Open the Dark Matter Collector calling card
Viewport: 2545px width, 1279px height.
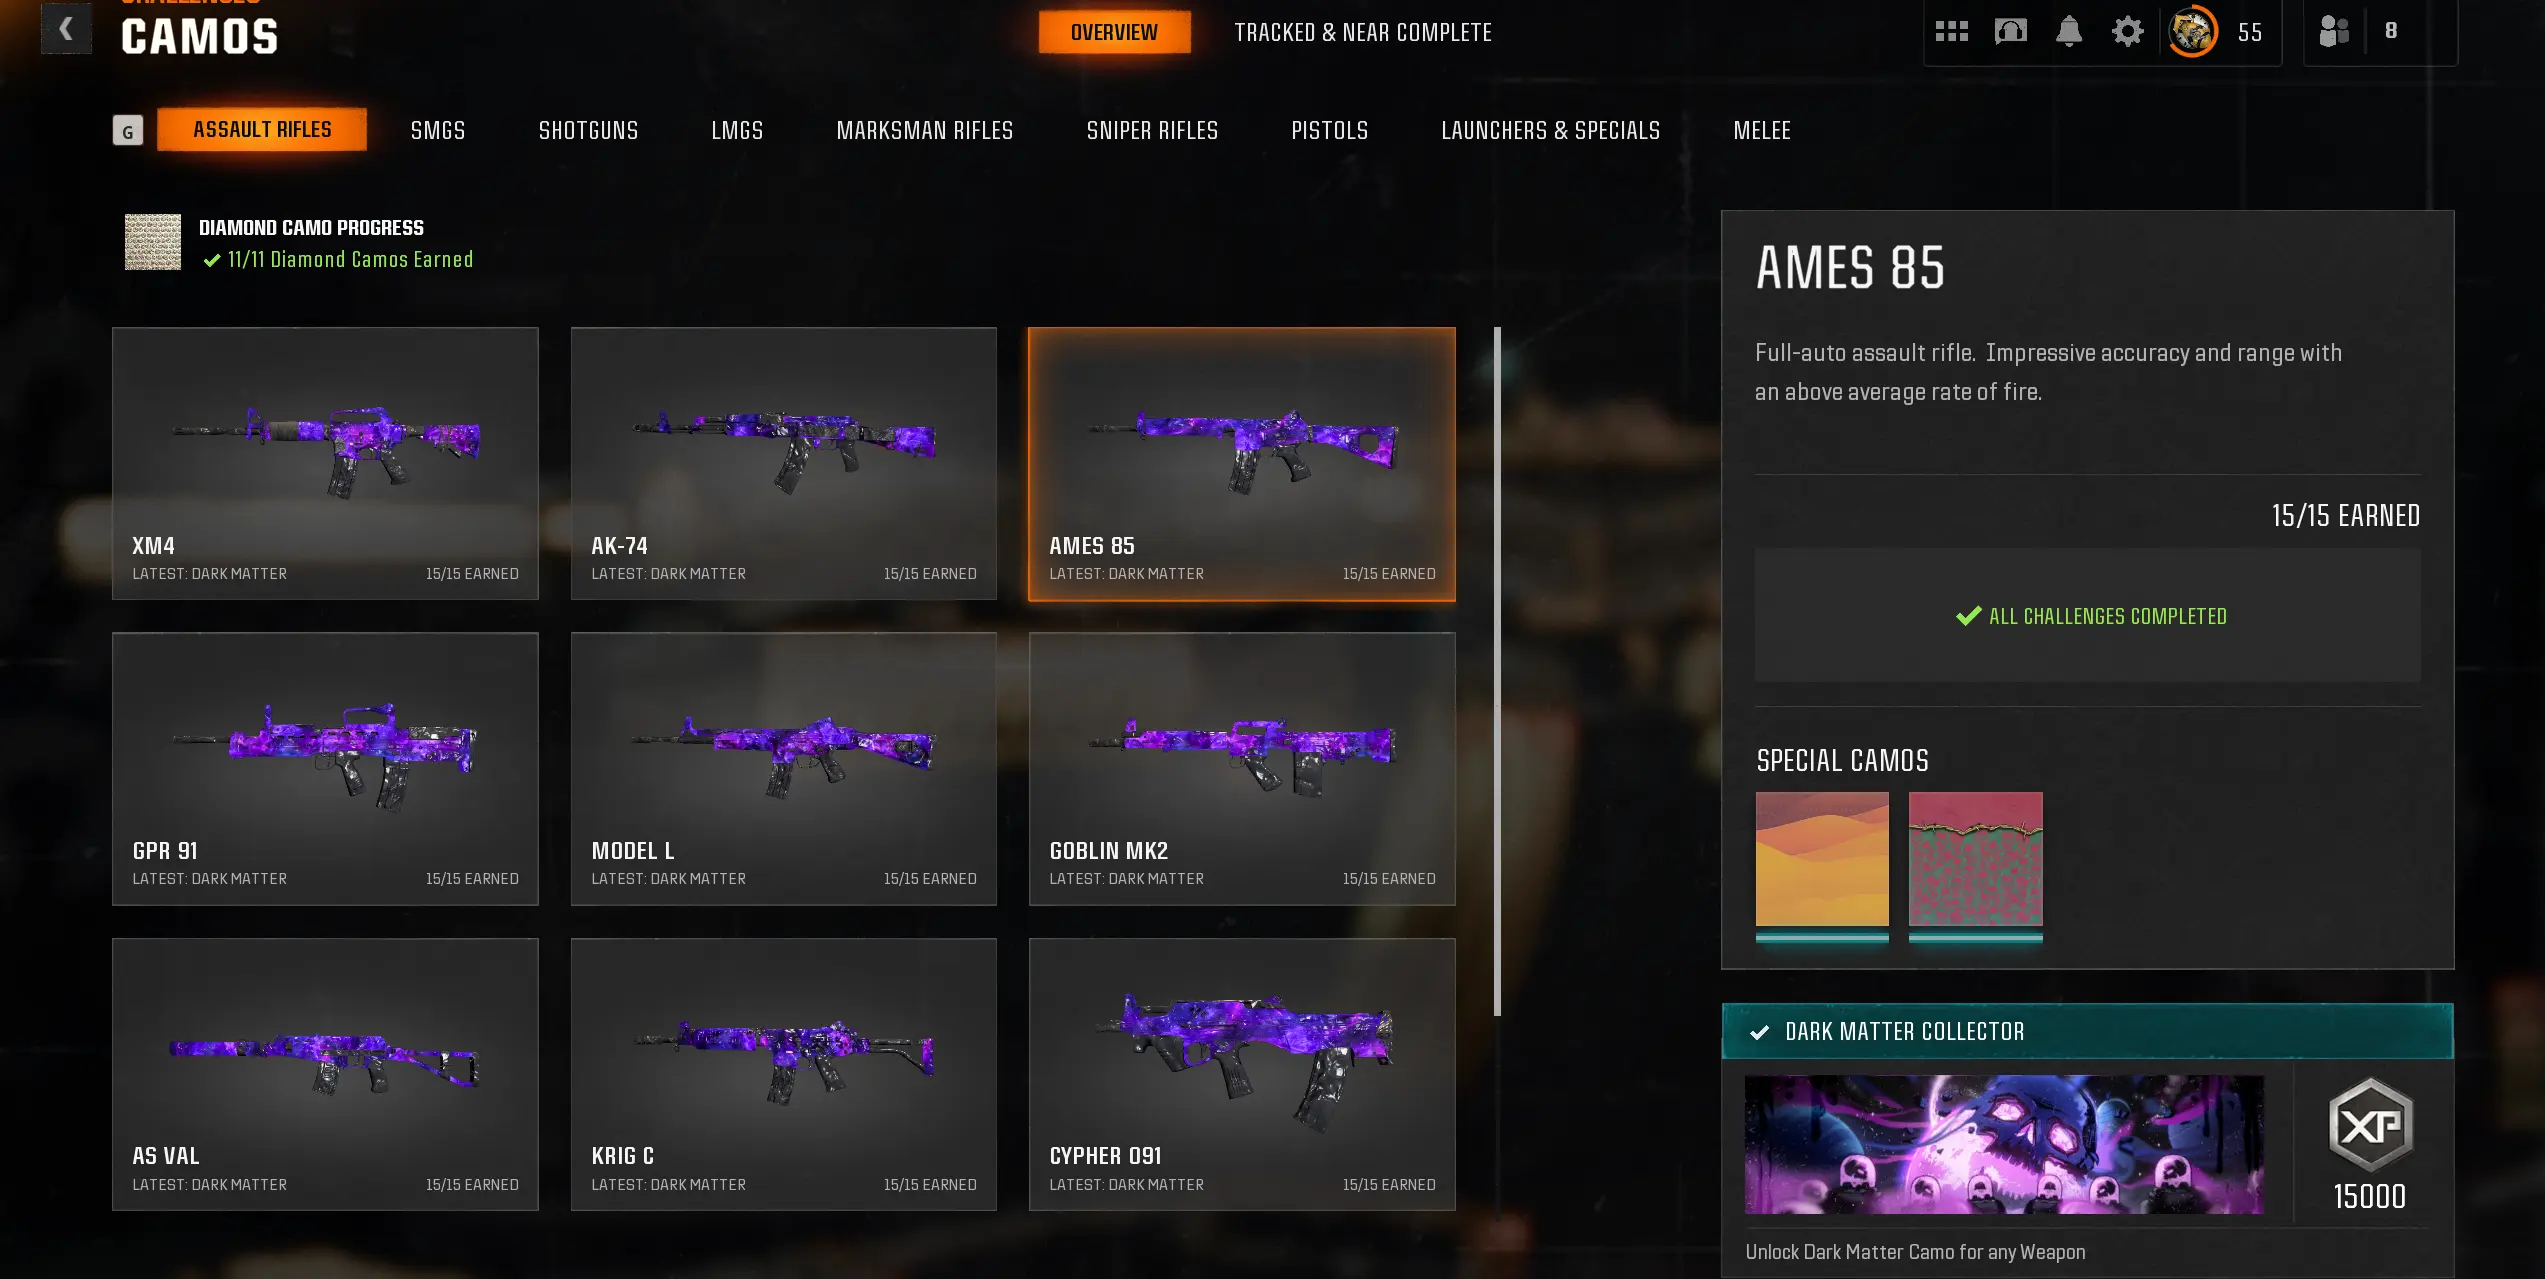pos(2004,1145)
